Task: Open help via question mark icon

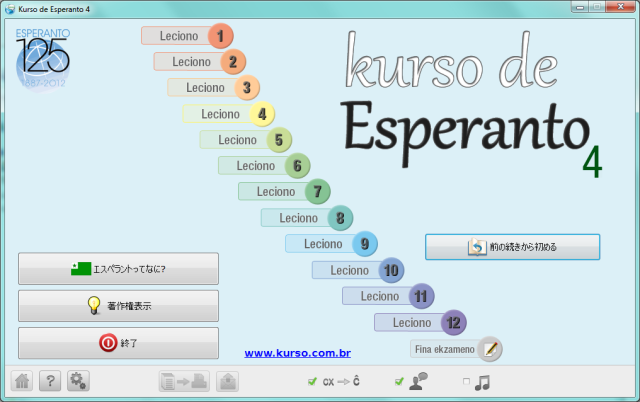Action: click(x=49, y=381)
